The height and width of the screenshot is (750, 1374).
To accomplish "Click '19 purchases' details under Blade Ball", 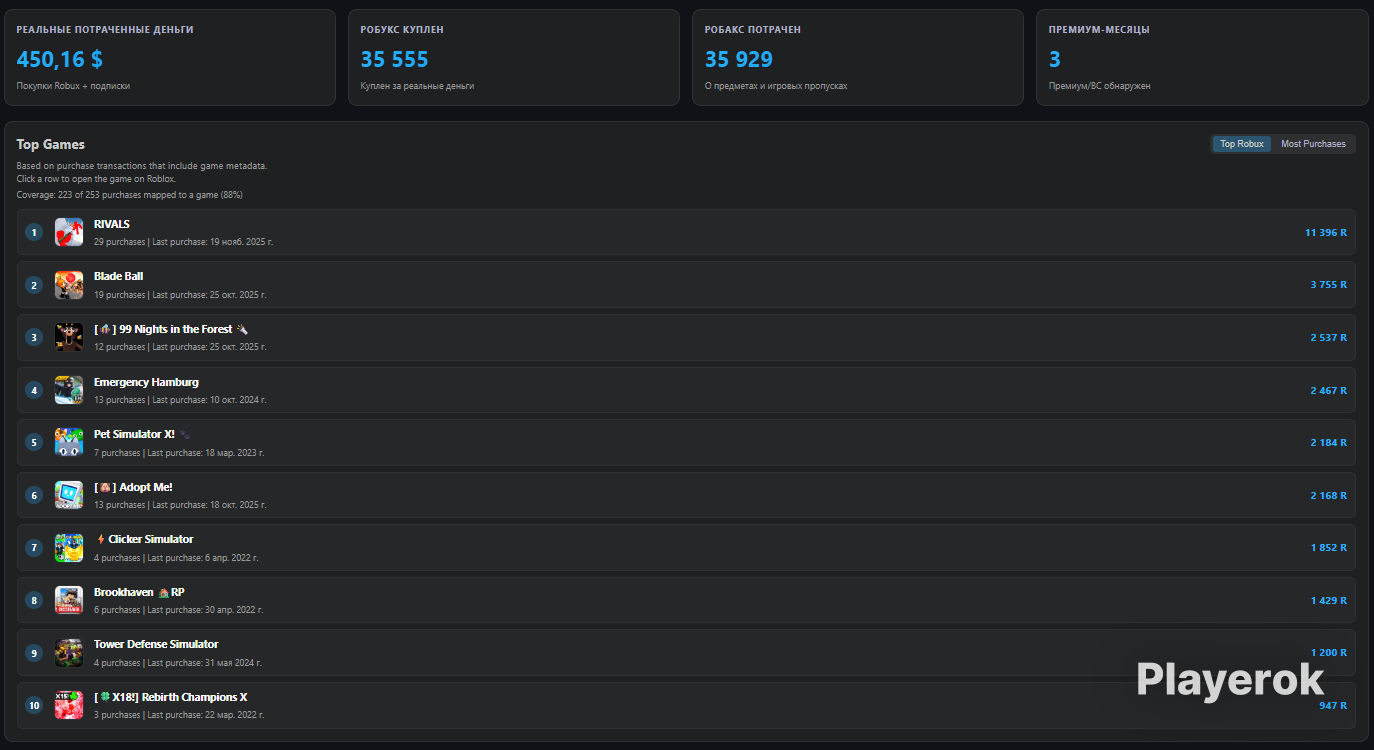I will tap(180, 295).
